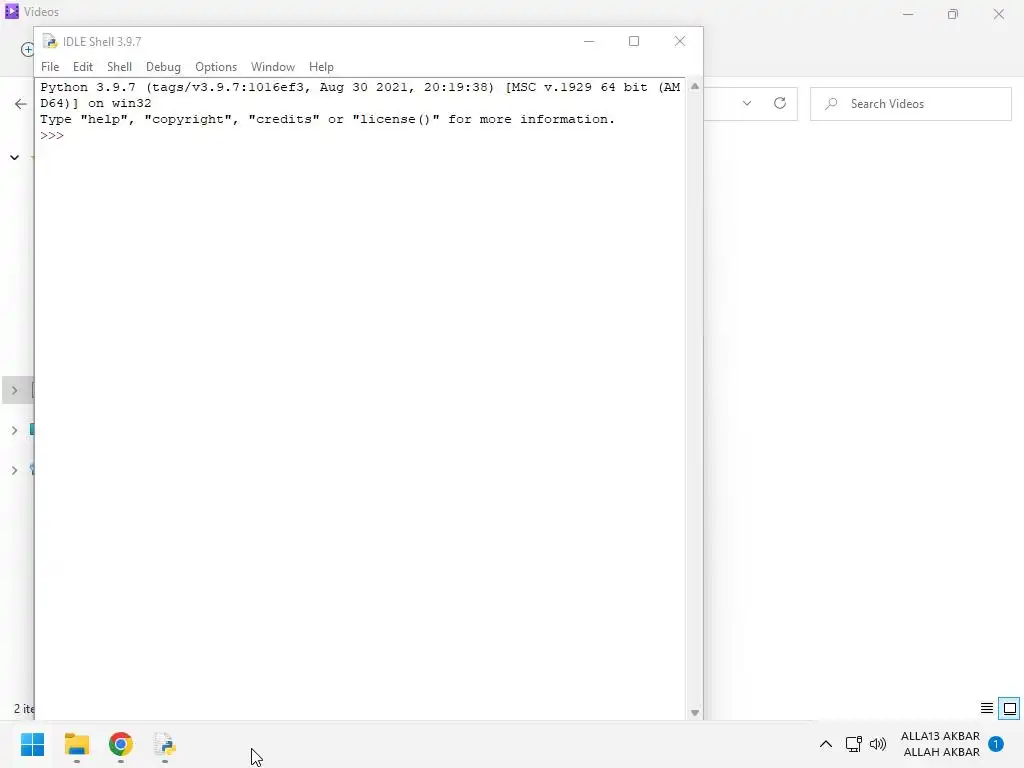1024x768 pixels.
Task: Click the IDLE scrollbar up arrow
Action: (x=695, y=86)
